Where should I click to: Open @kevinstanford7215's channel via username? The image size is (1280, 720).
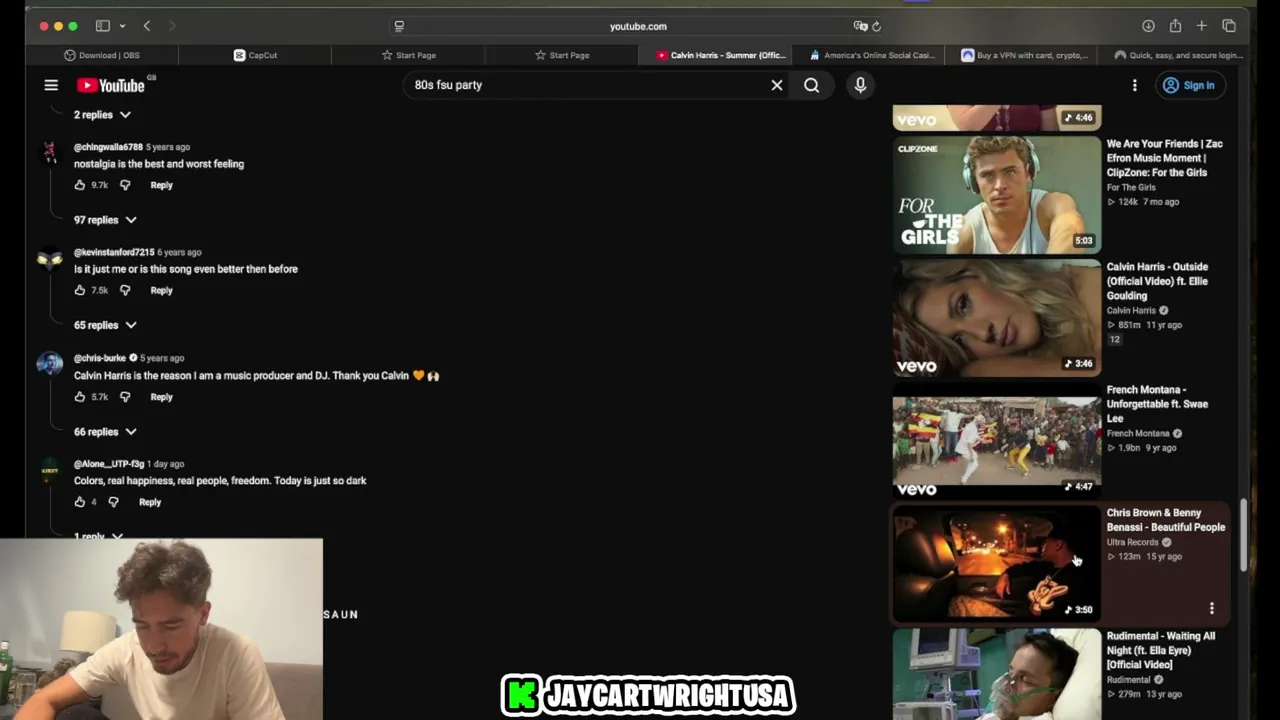click(x=114, y=252)
